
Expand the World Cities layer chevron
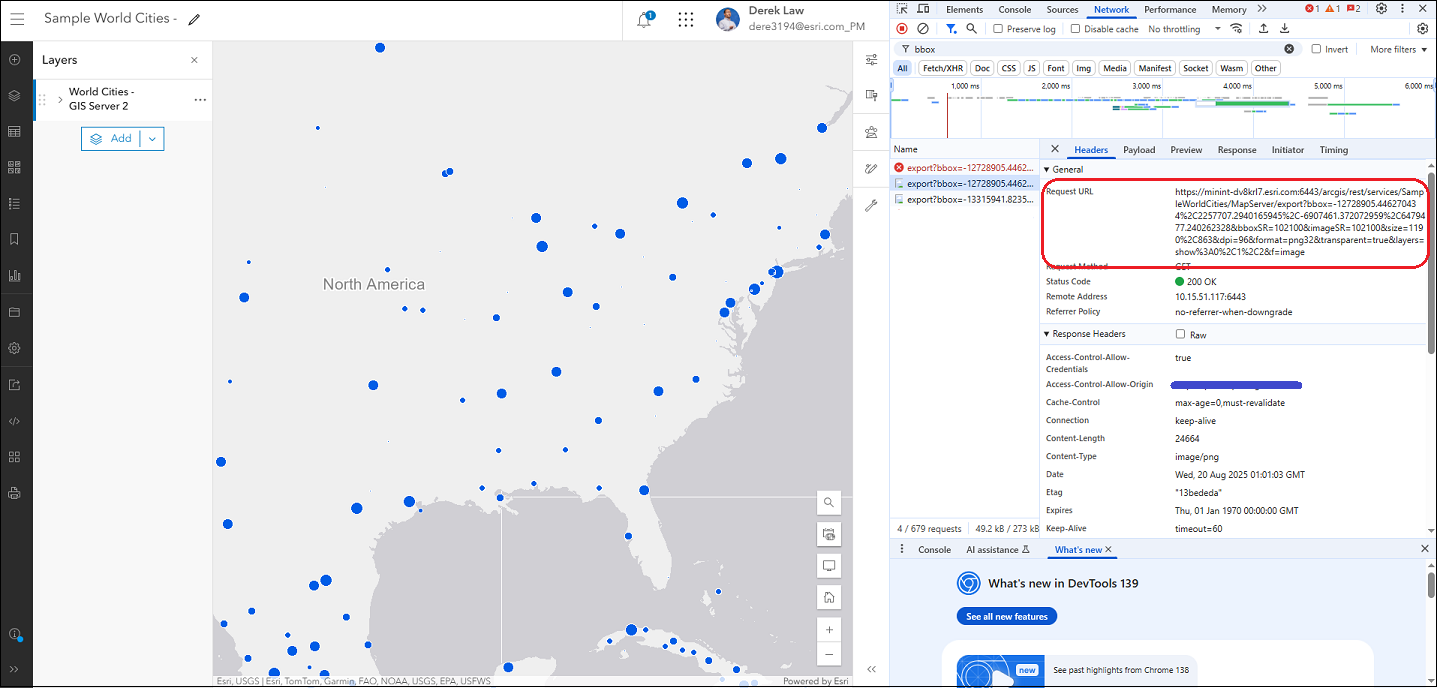[60, 99]
